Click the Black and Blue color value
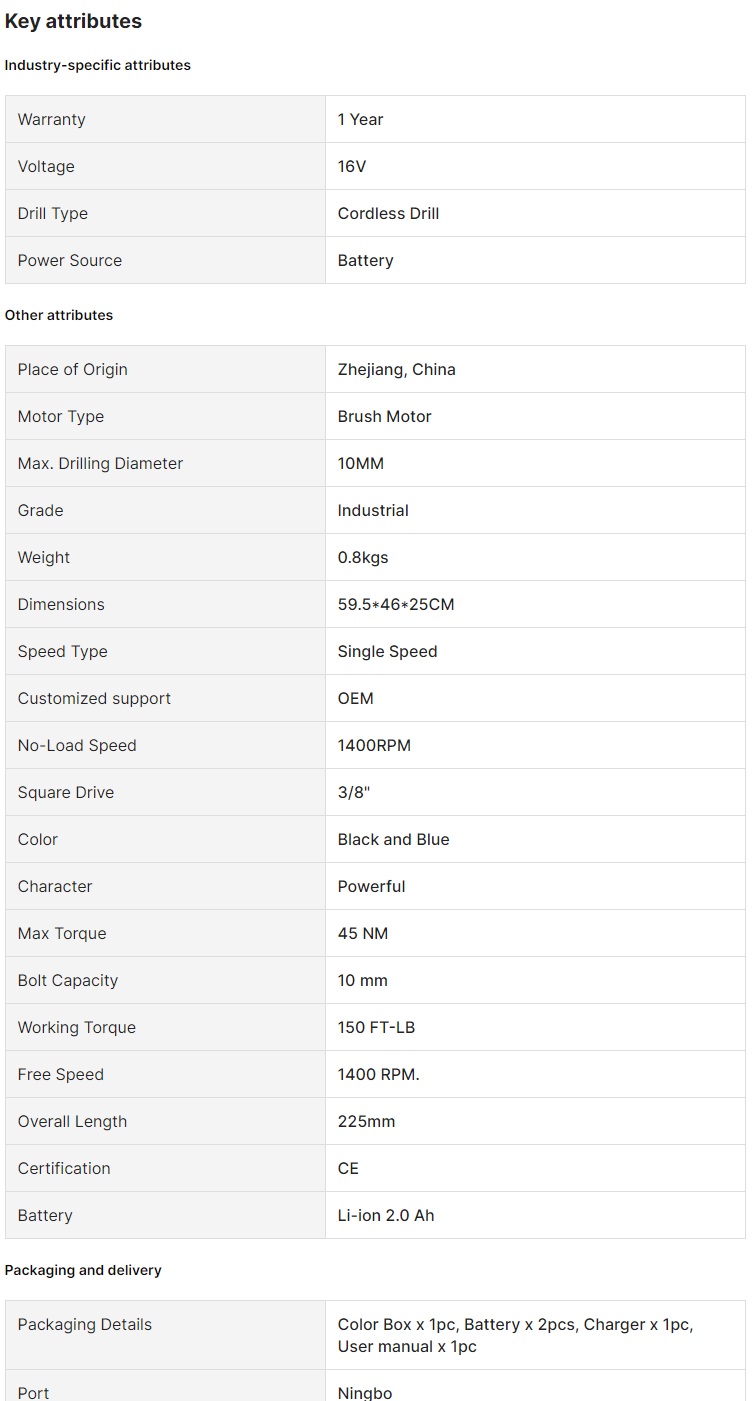The width and height of the screenshot is (754, 1401). tap(393, 839)
